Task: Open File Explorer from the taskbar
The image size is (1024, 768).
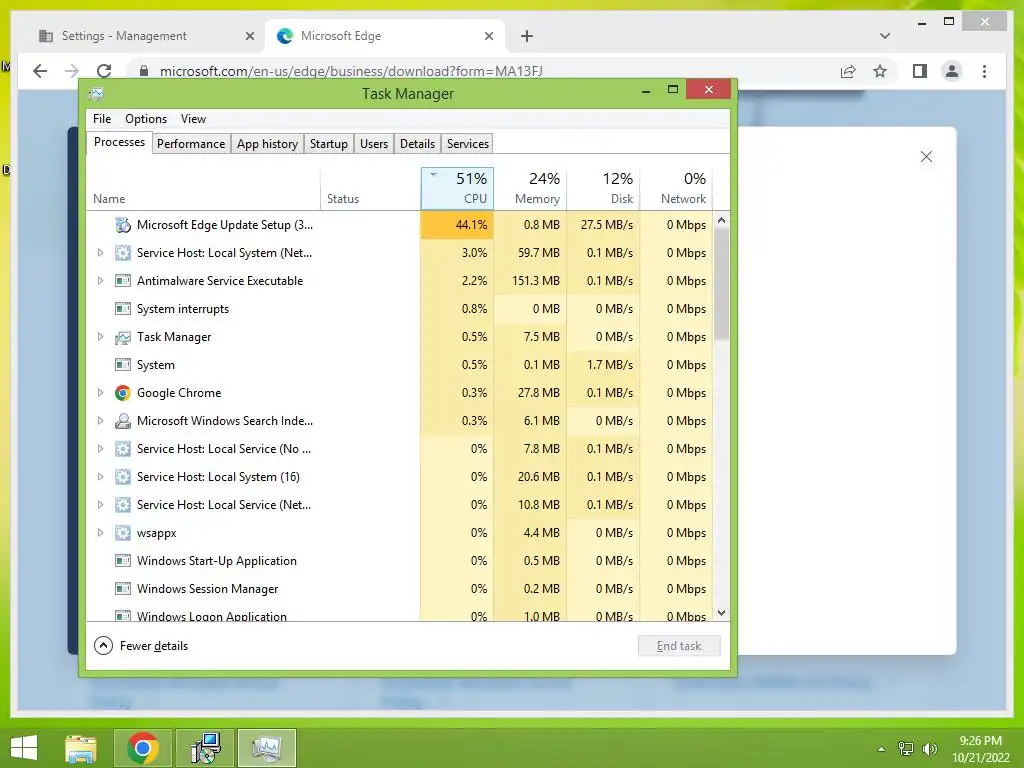Action: (x=81, y=748)
